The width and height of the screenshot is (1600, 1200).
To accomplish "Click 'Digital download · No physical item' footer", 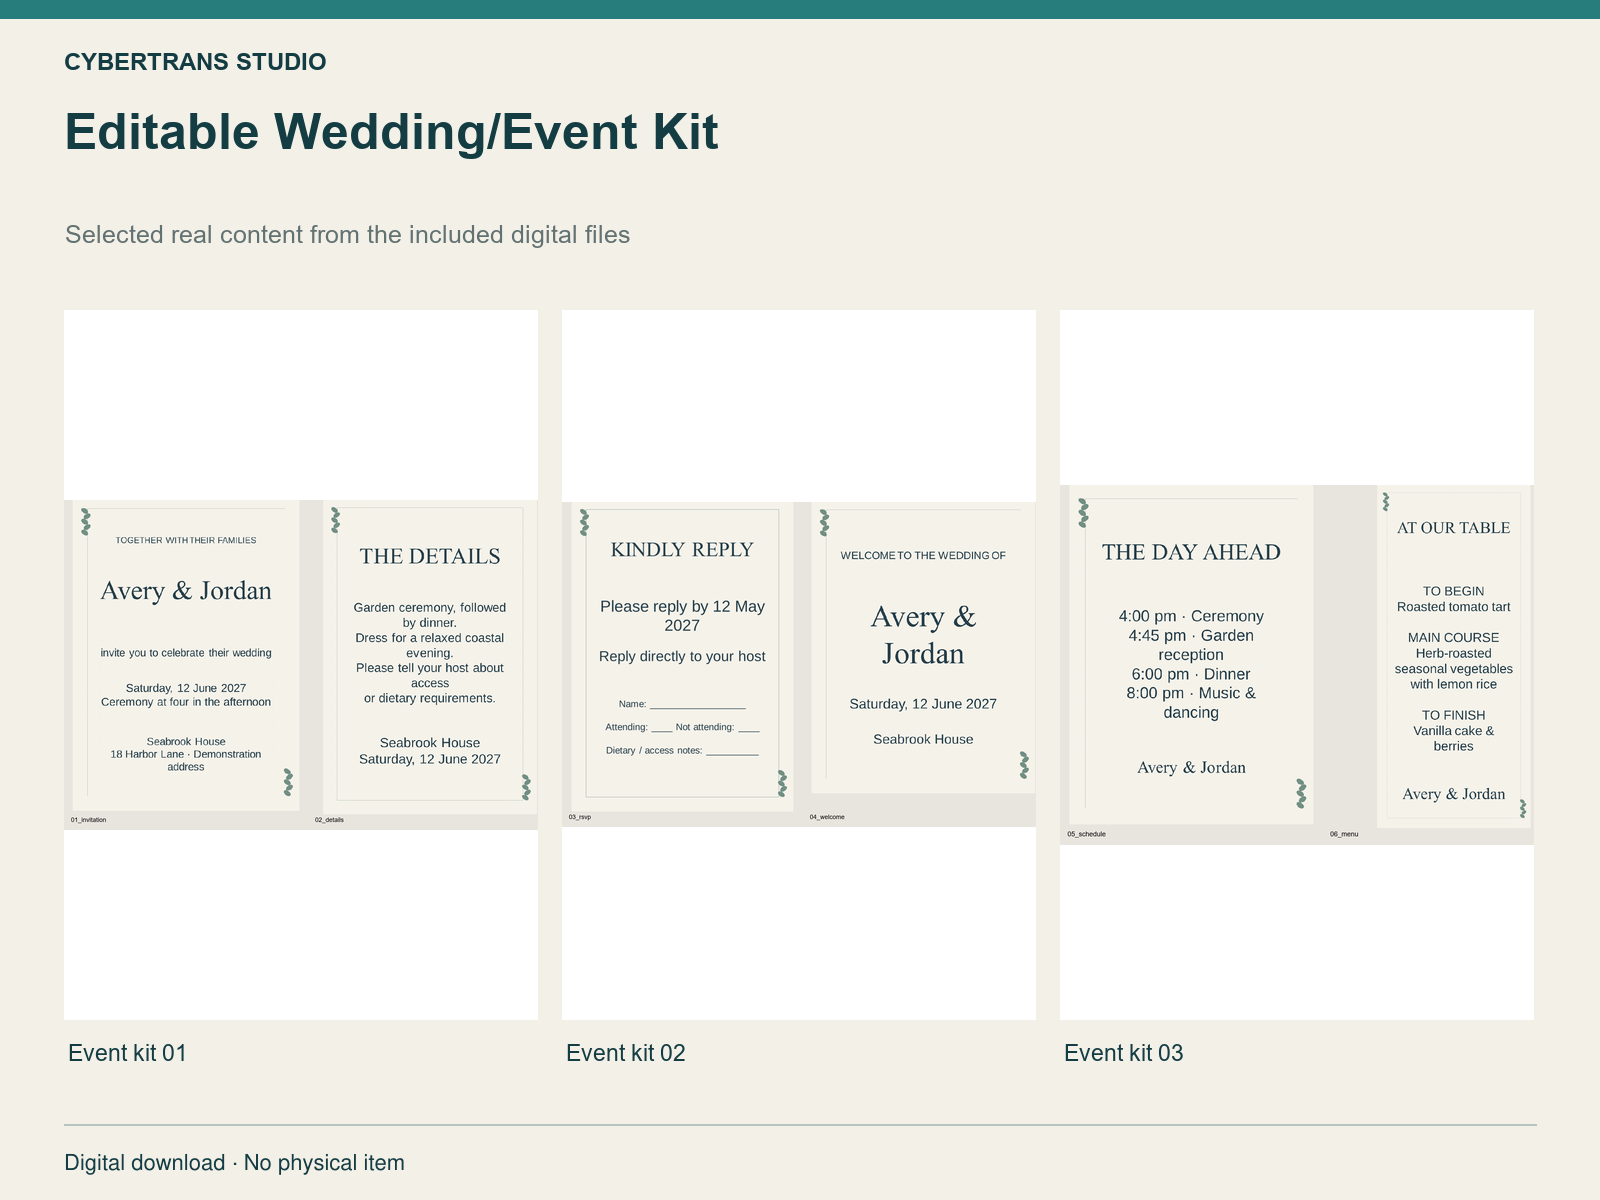I will [235, 1163].
